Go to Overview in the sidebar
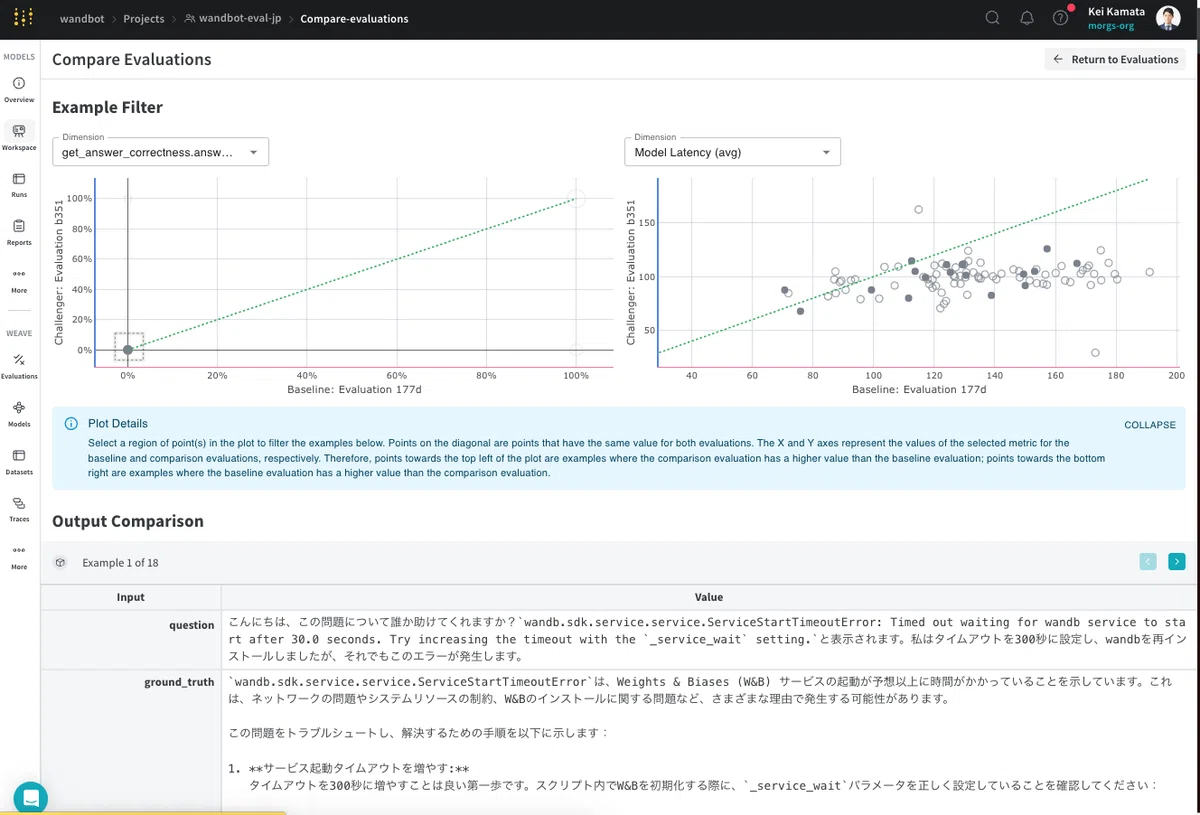Image resolution: width=1200 pixels, height=815 pixels. pyautogui.click(x=19, y=90)
